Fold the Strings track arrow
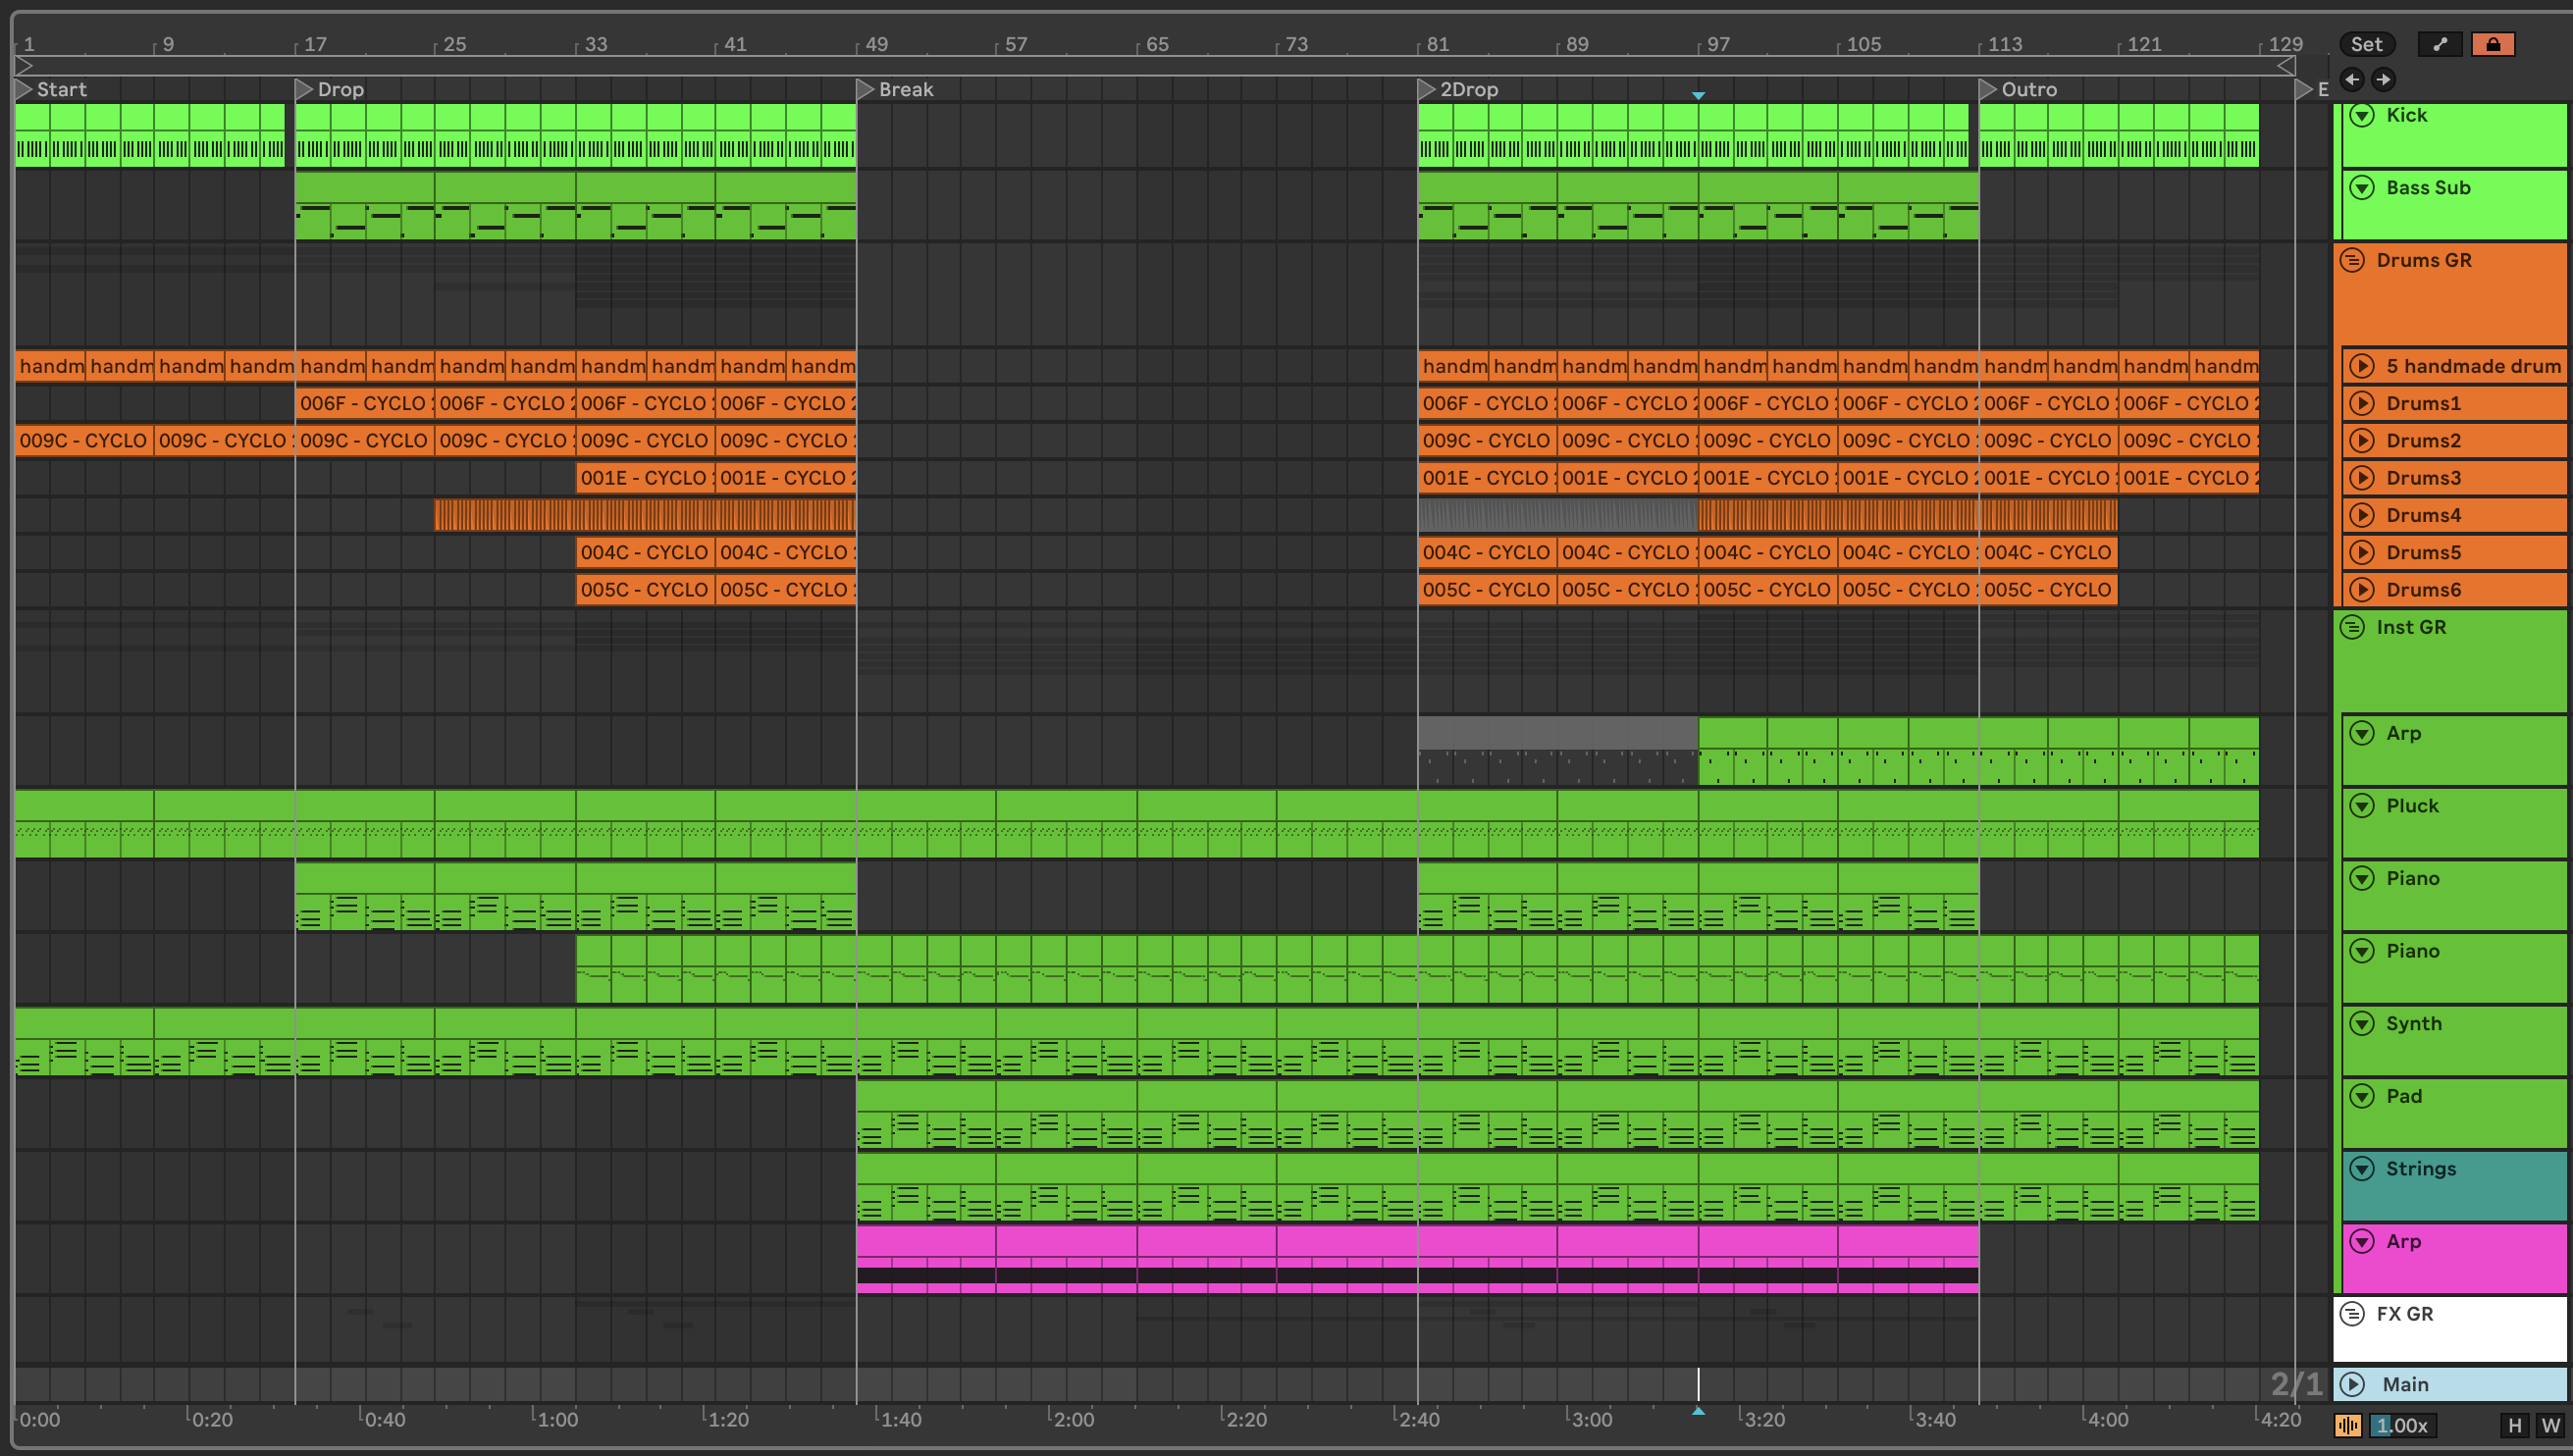This screenshot has height=1456, width=2573. pyautogui.click(x=2362, y=1169)
